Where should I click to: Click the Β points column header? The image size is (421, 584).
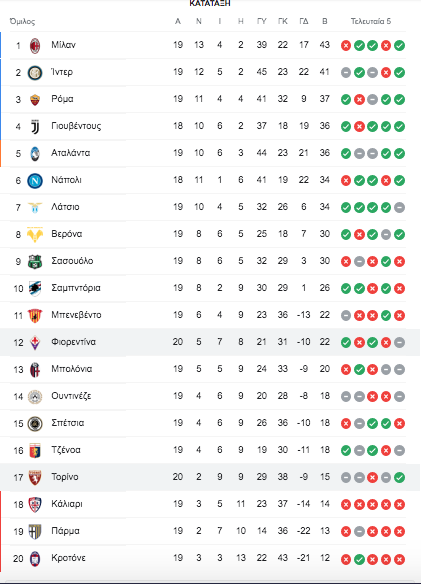(325, 22)
